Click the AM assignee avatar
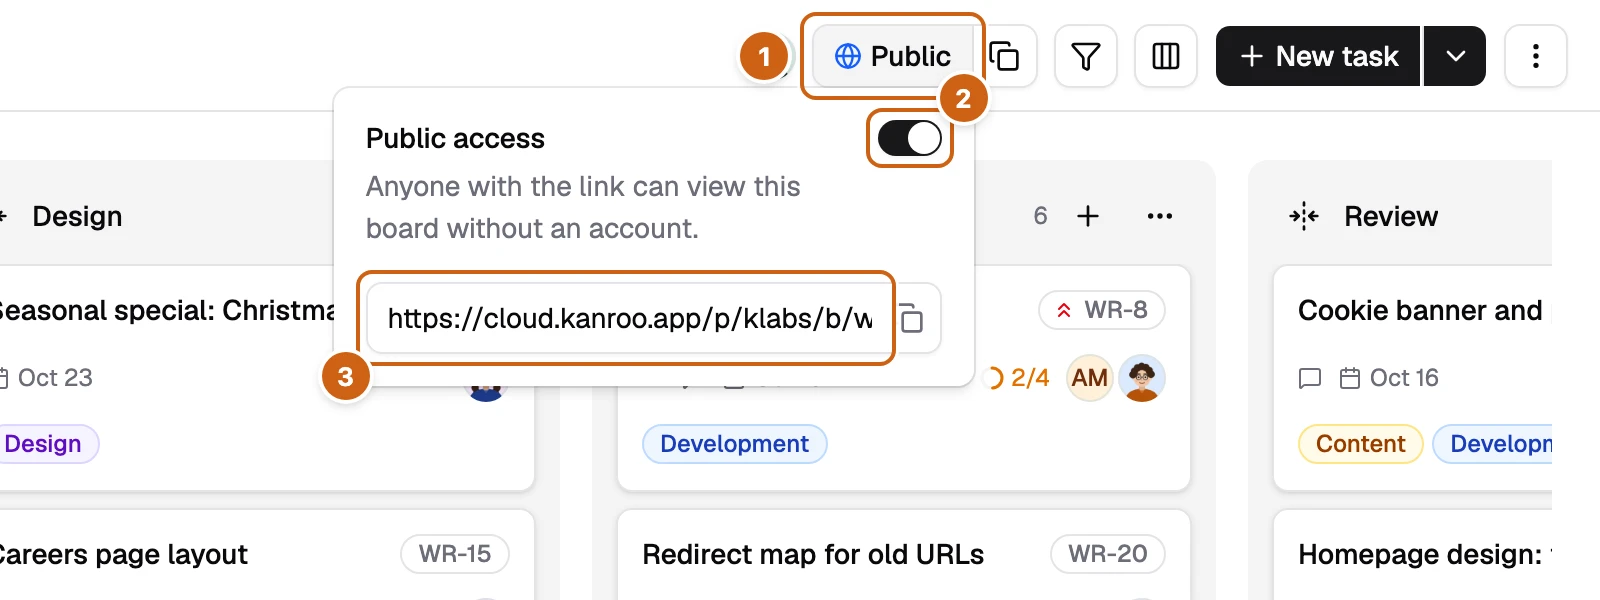Image resolution: width=1600 pixels, height=600 pixels. (x=1090, y=378)
